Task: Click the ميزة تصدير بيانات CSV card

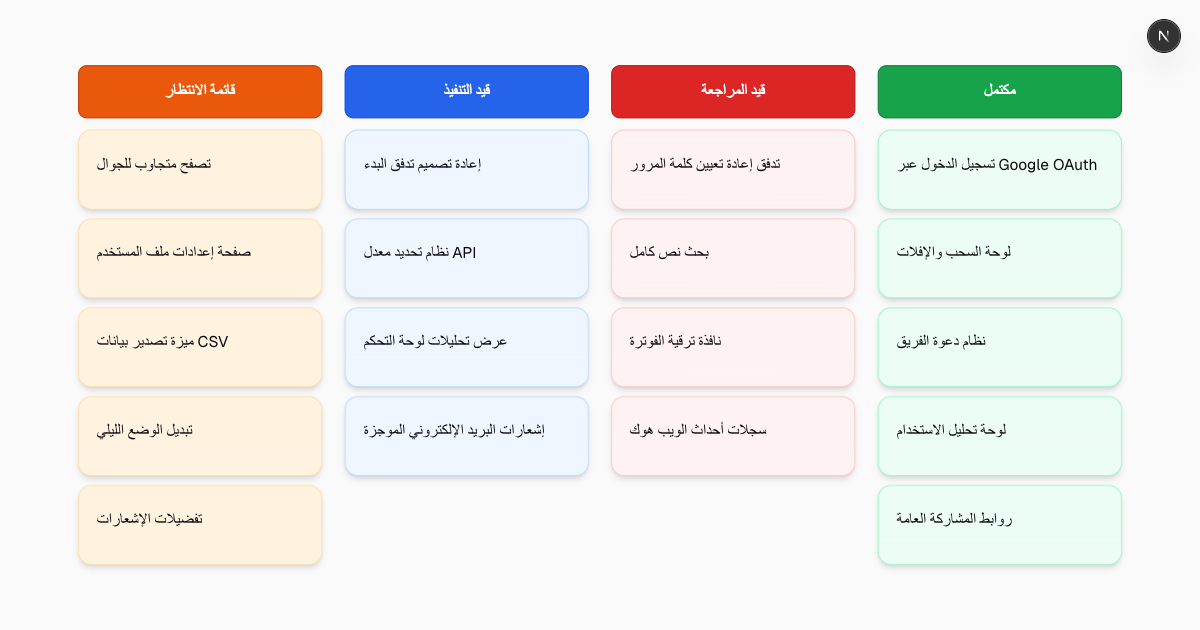Action: pyautogui.click(x=200, y=347)
